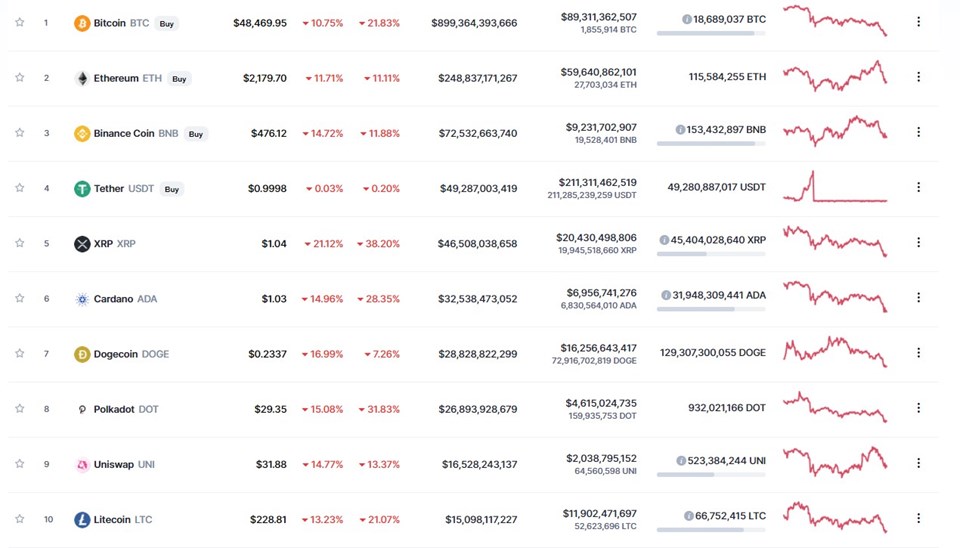
Task: Click the Binance Coin yellow logo
Action: coord(81,133)
